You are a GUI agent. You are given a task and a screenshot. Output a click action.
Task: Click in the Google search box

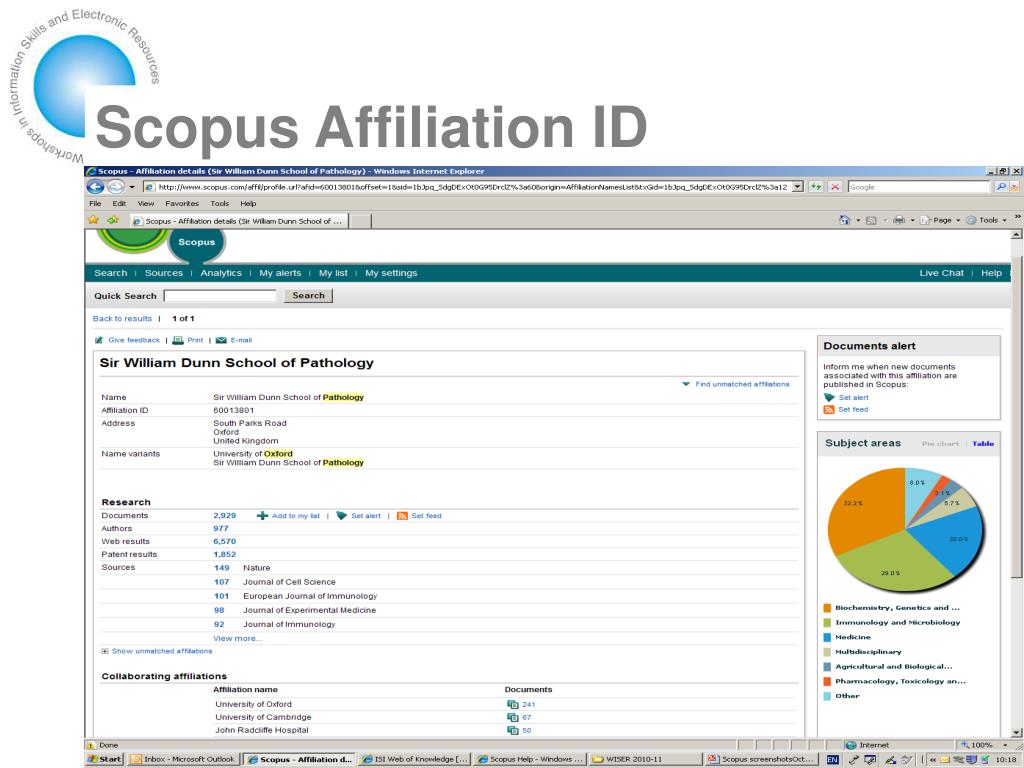coord(919,187)
